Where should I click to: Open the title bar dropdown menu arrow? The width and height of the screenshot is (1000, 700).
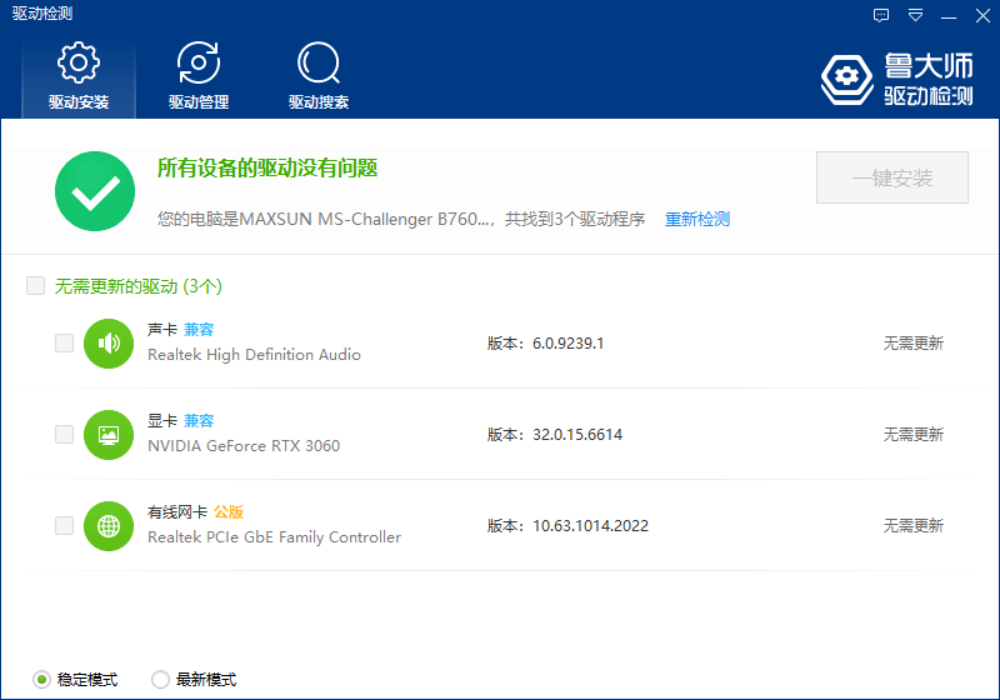(915, 15)
